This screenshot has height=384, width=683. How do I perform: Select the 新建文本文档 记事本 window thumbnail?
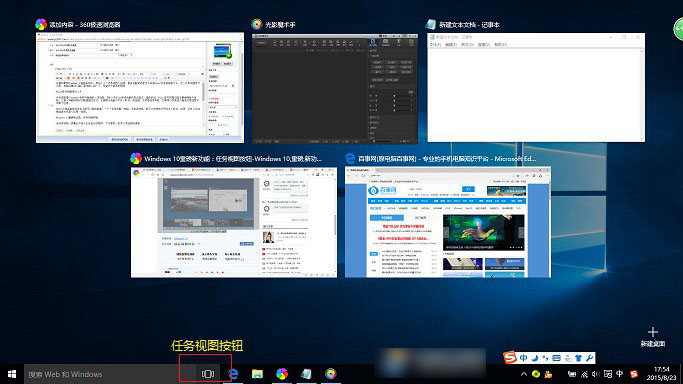point(536,88)
